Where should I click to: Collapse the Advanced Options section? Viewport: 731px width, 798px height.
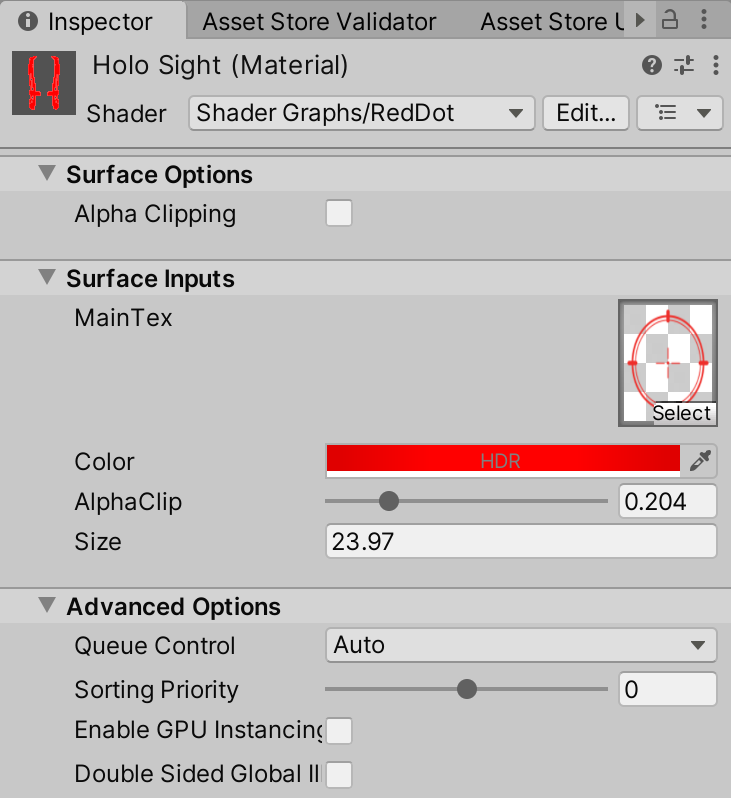47,606
